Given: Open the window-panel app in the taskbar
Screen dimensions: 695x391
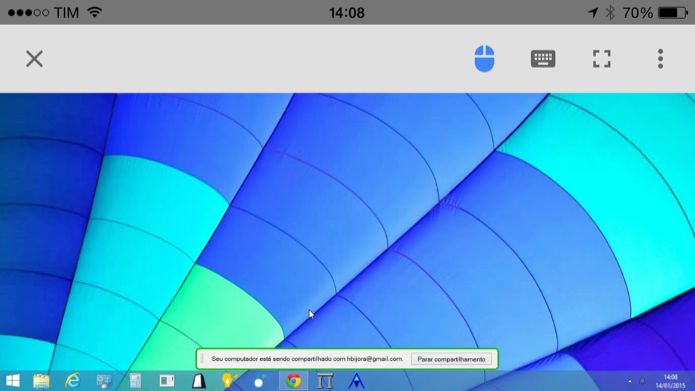Looking at the screenshot, I should (167, 381).
